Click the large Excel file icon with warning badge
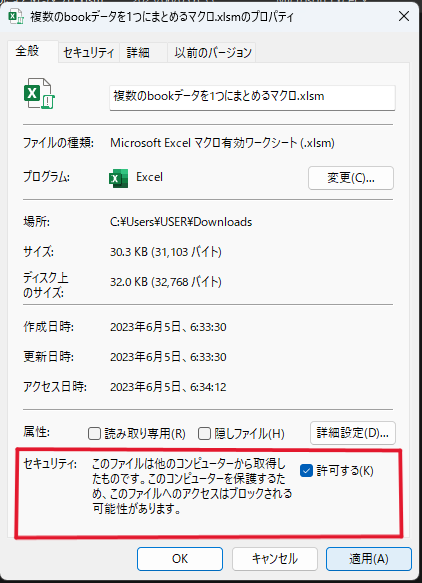This screenshot has width=422, height=583. [39, 93]
